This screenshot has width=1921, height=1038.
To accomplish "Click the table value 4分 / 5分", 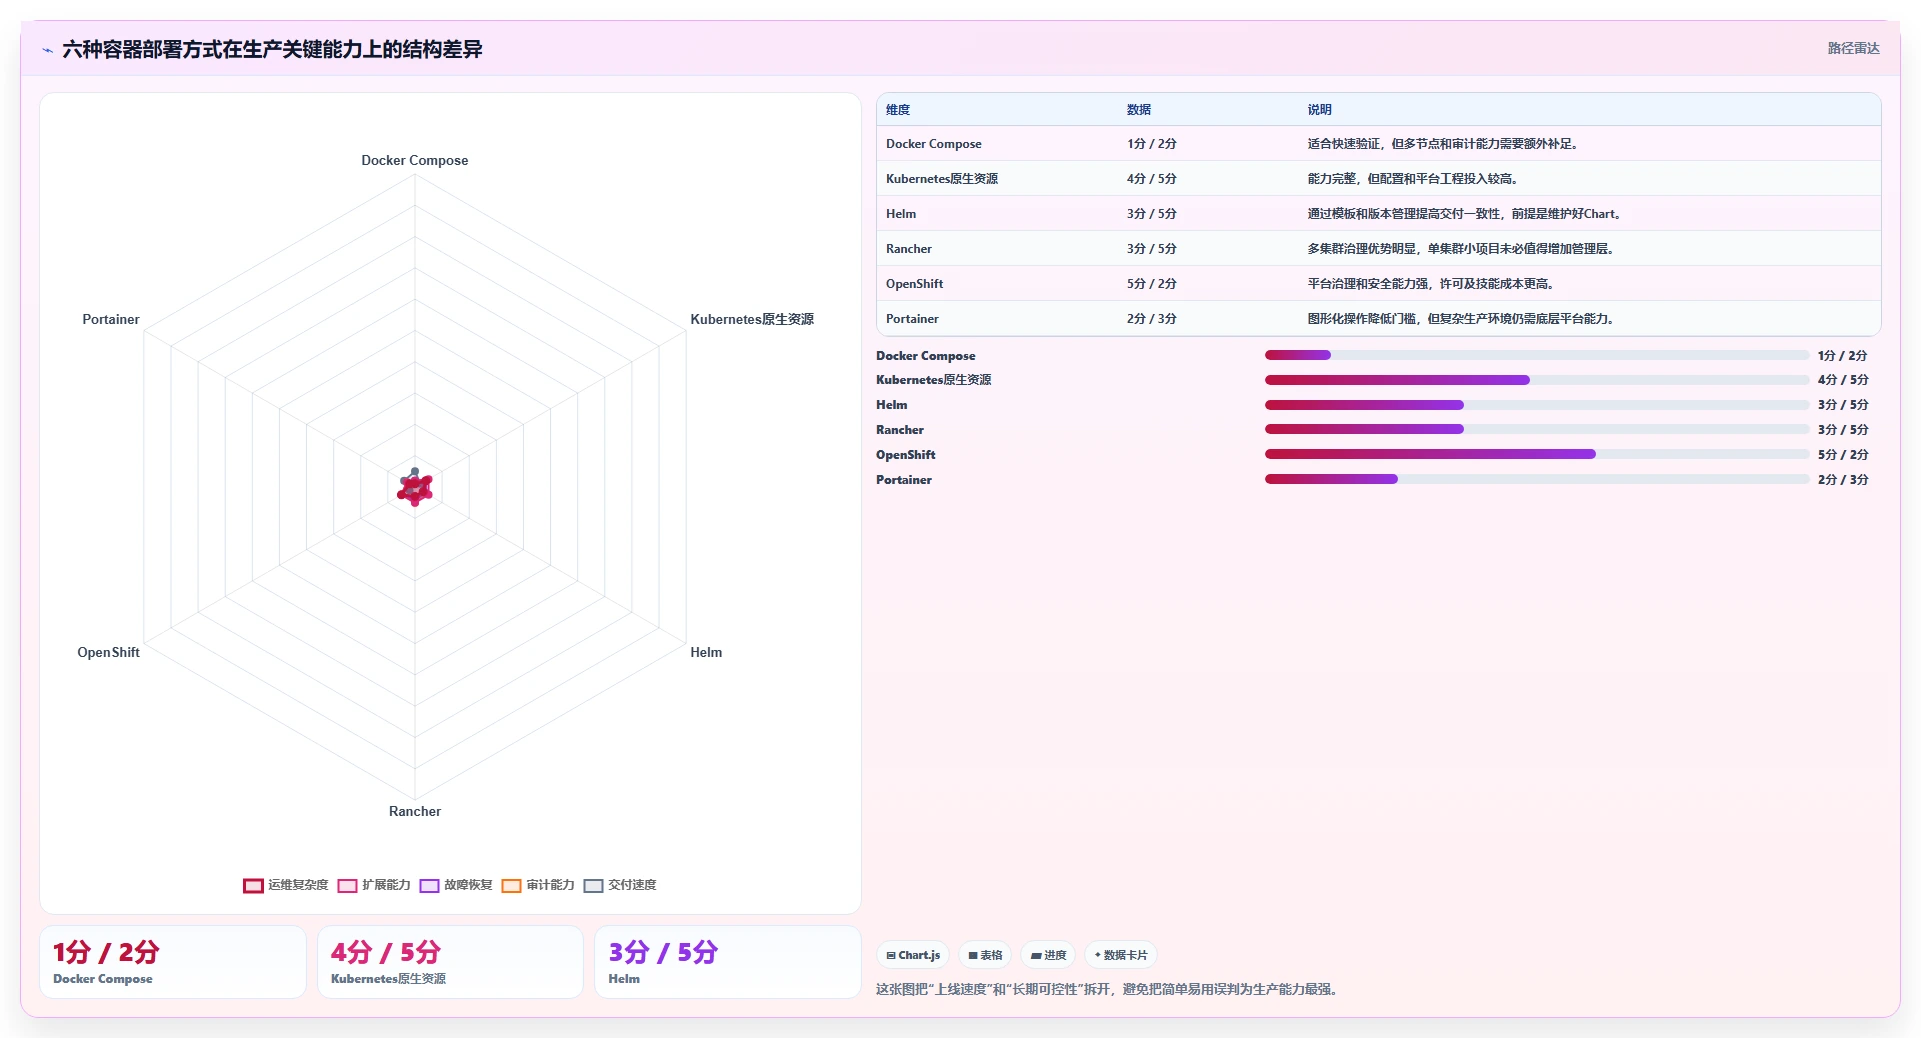I will click(x=1152, y=179).
